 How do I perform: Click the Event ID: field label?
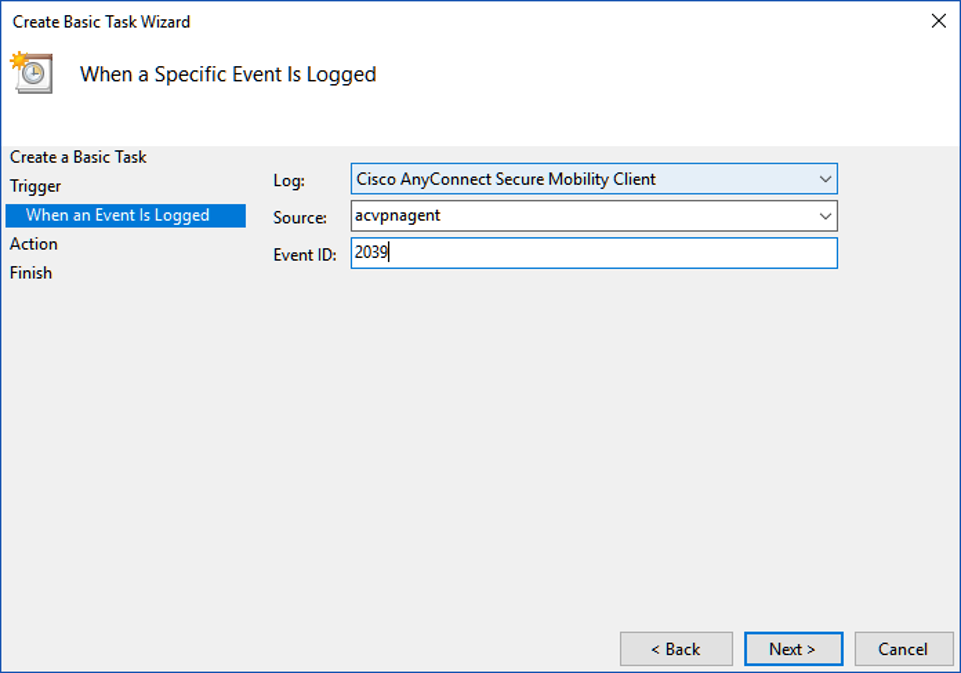303,254
